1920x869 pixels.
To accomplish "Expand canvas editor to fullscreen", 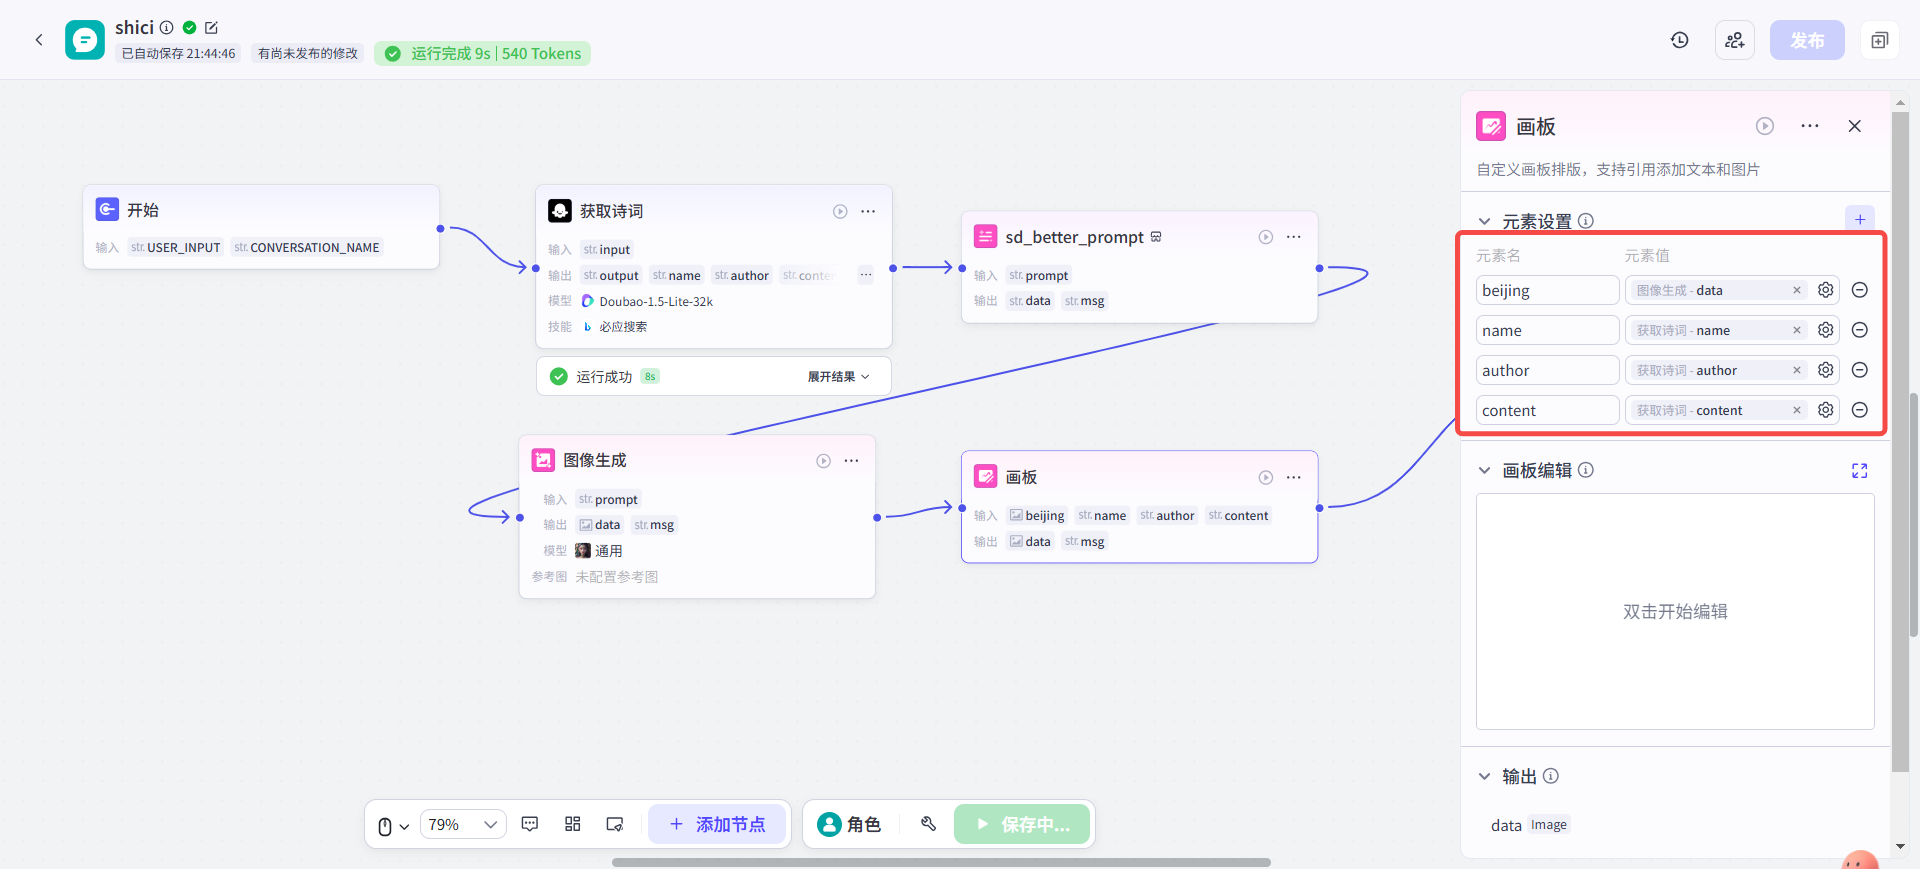I will (x=1860, y=471).
